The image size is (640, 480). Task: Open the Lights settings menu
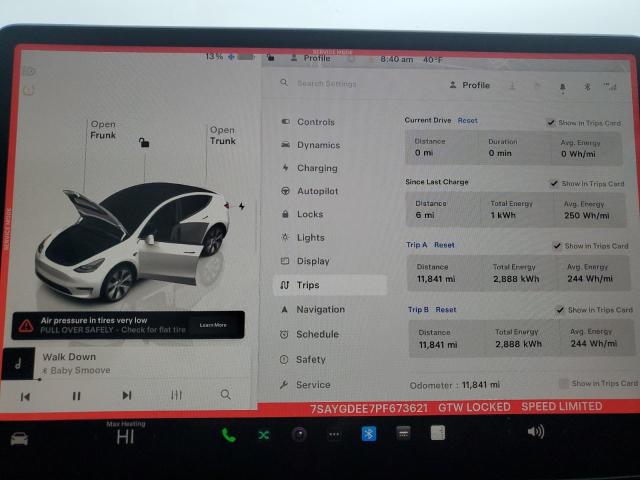pos(310,238)
